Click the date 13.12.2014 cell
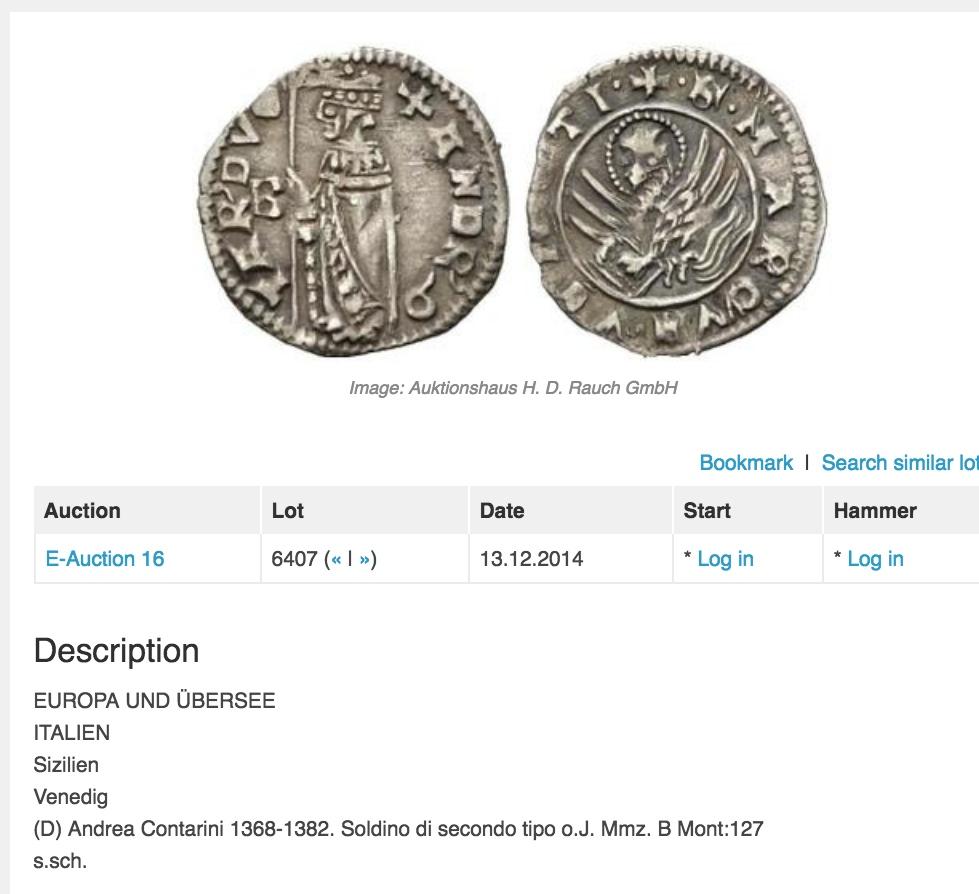 531,559
